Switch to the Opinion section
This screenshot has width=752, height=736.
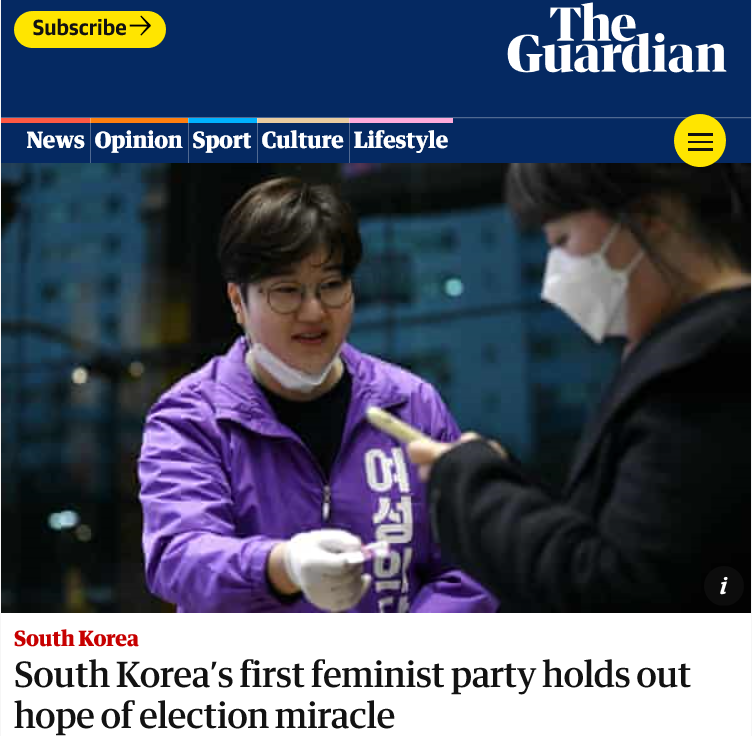click(x=138, y=141)
